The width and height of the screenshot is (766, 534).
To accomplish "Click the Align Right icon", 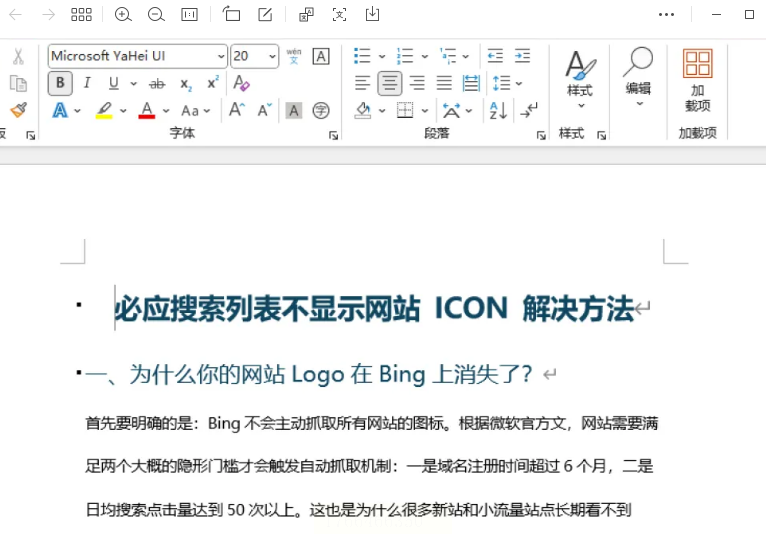I will (x=417, y=83).
